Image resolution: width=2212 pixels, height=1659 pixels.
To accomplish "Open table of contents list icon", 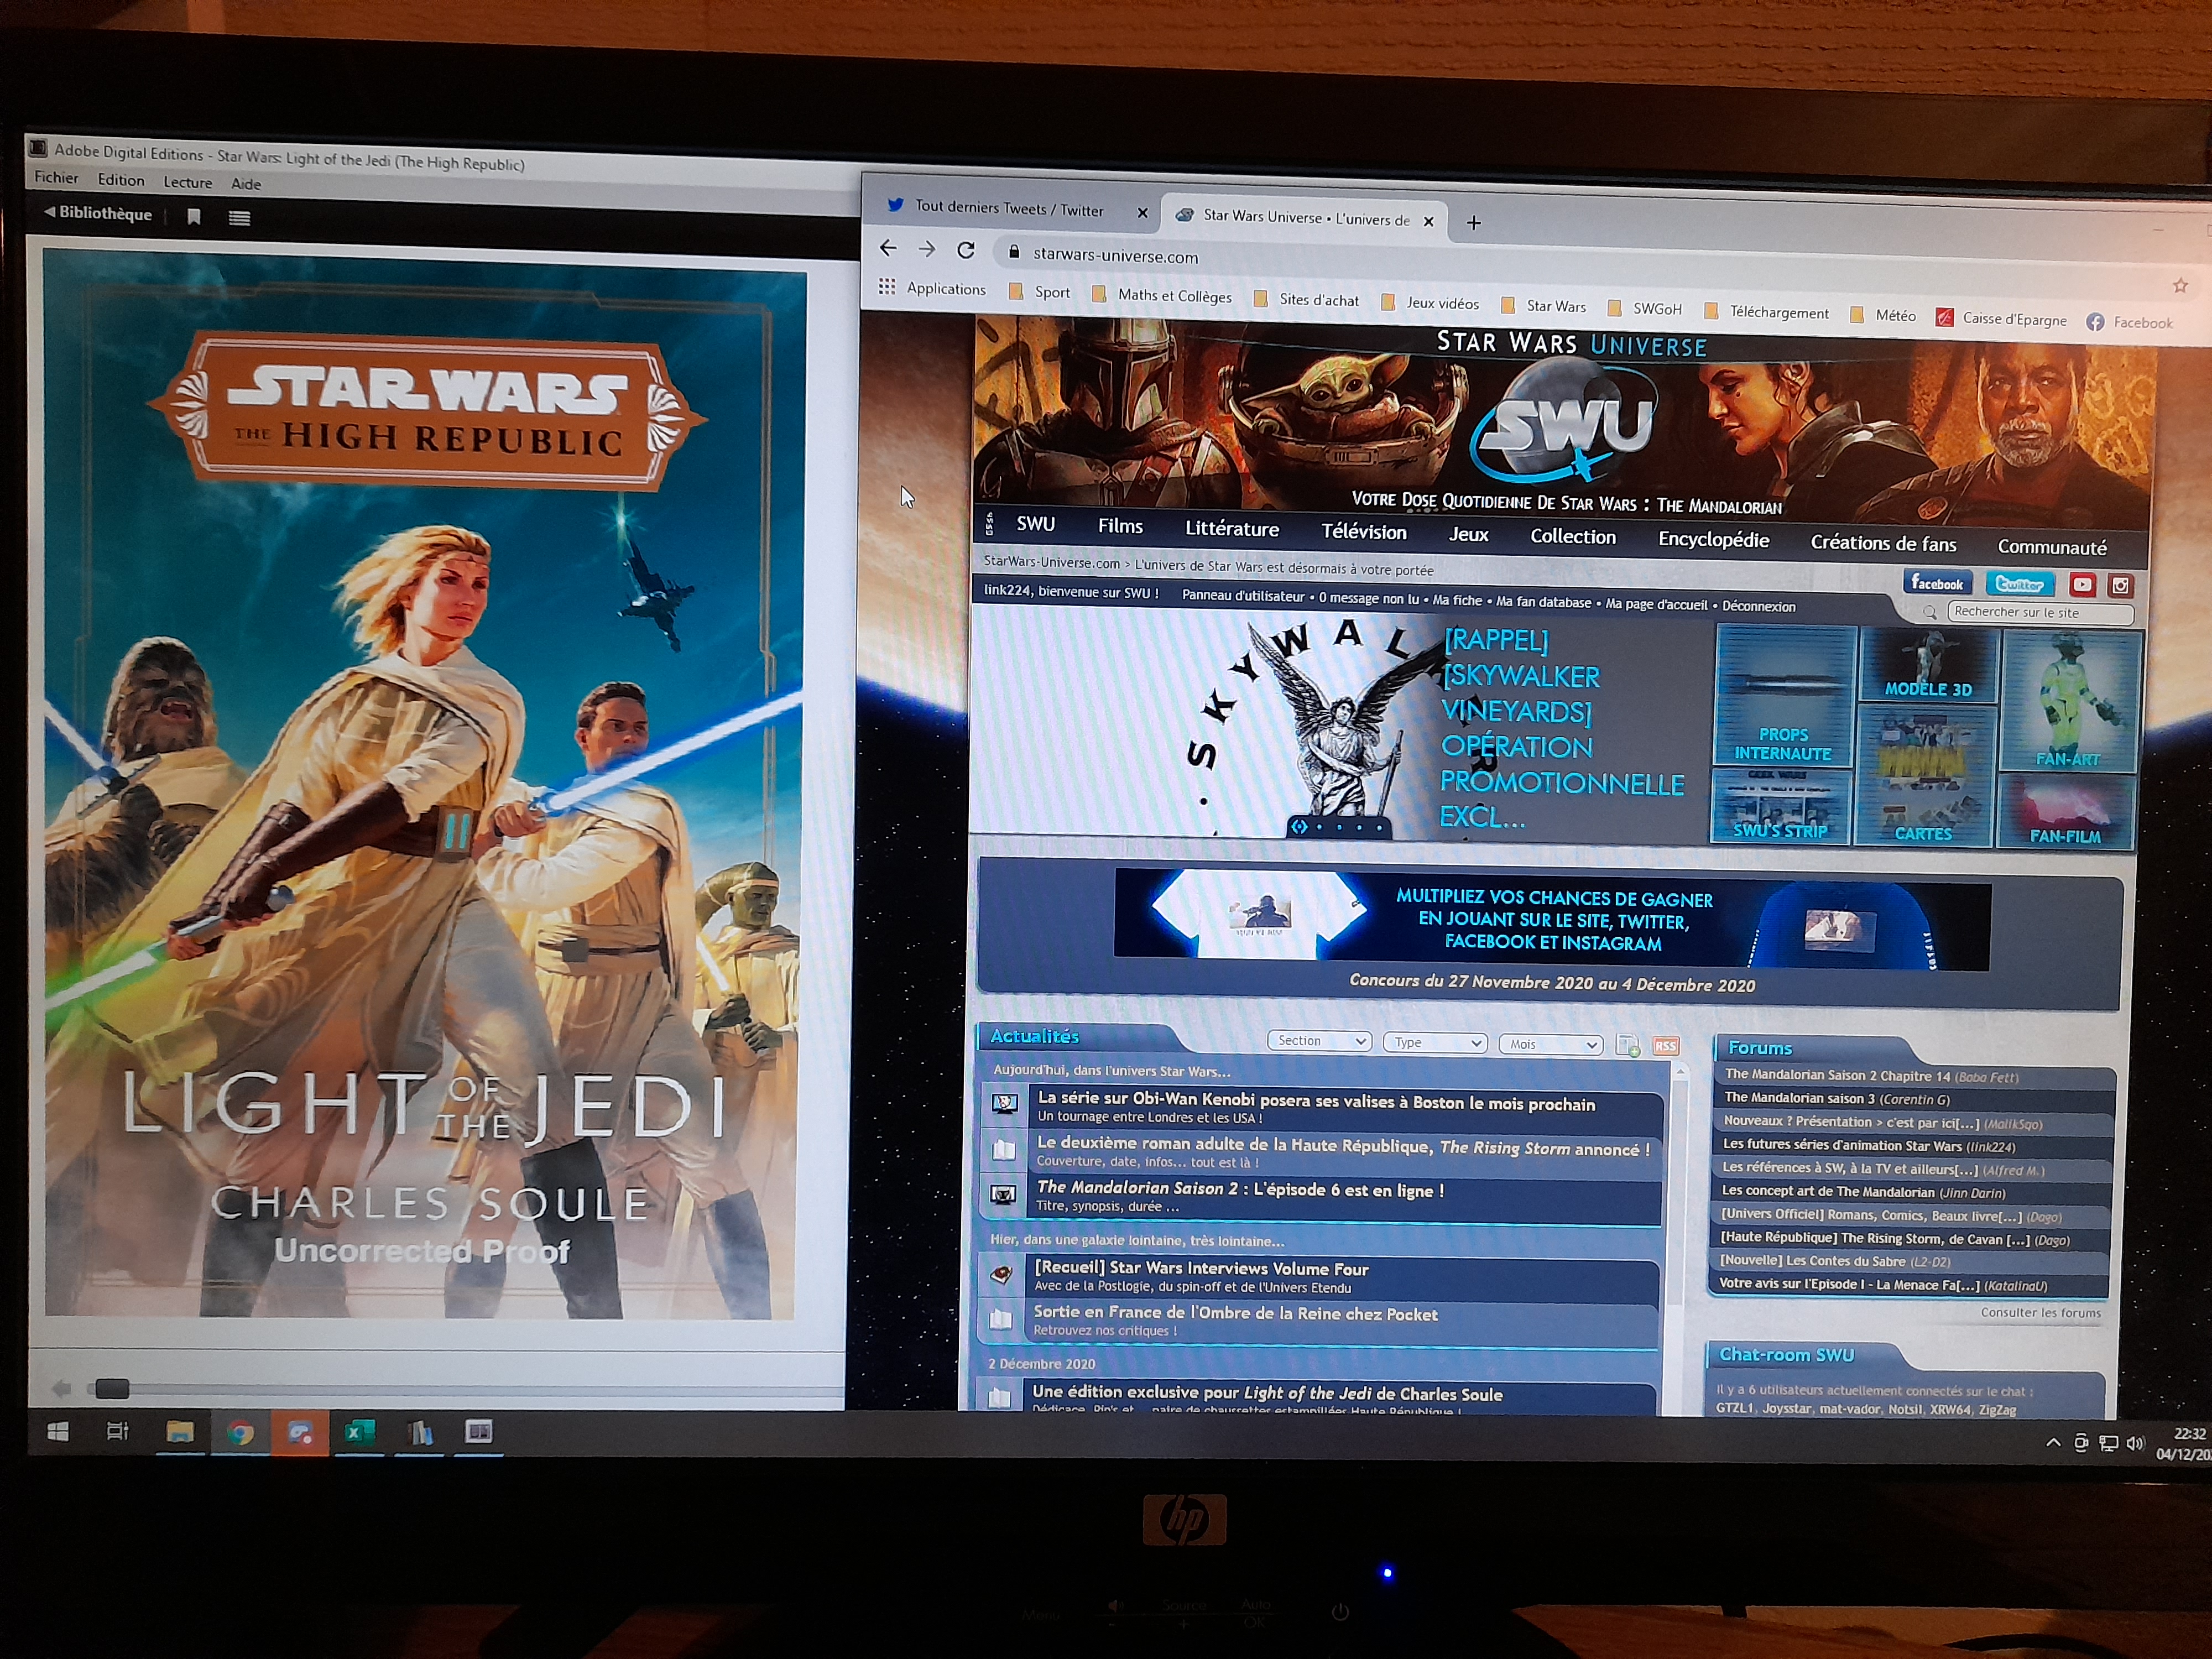I will 239,217.
